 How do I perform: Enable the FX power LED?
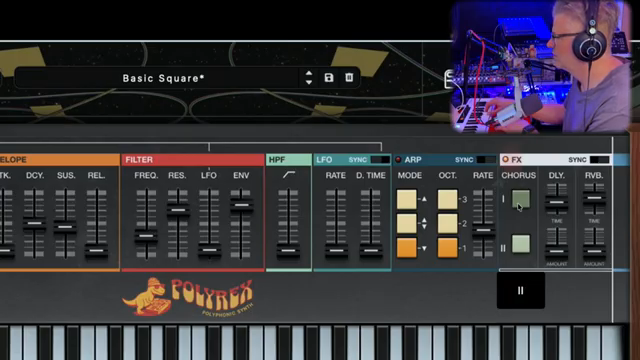505,159
